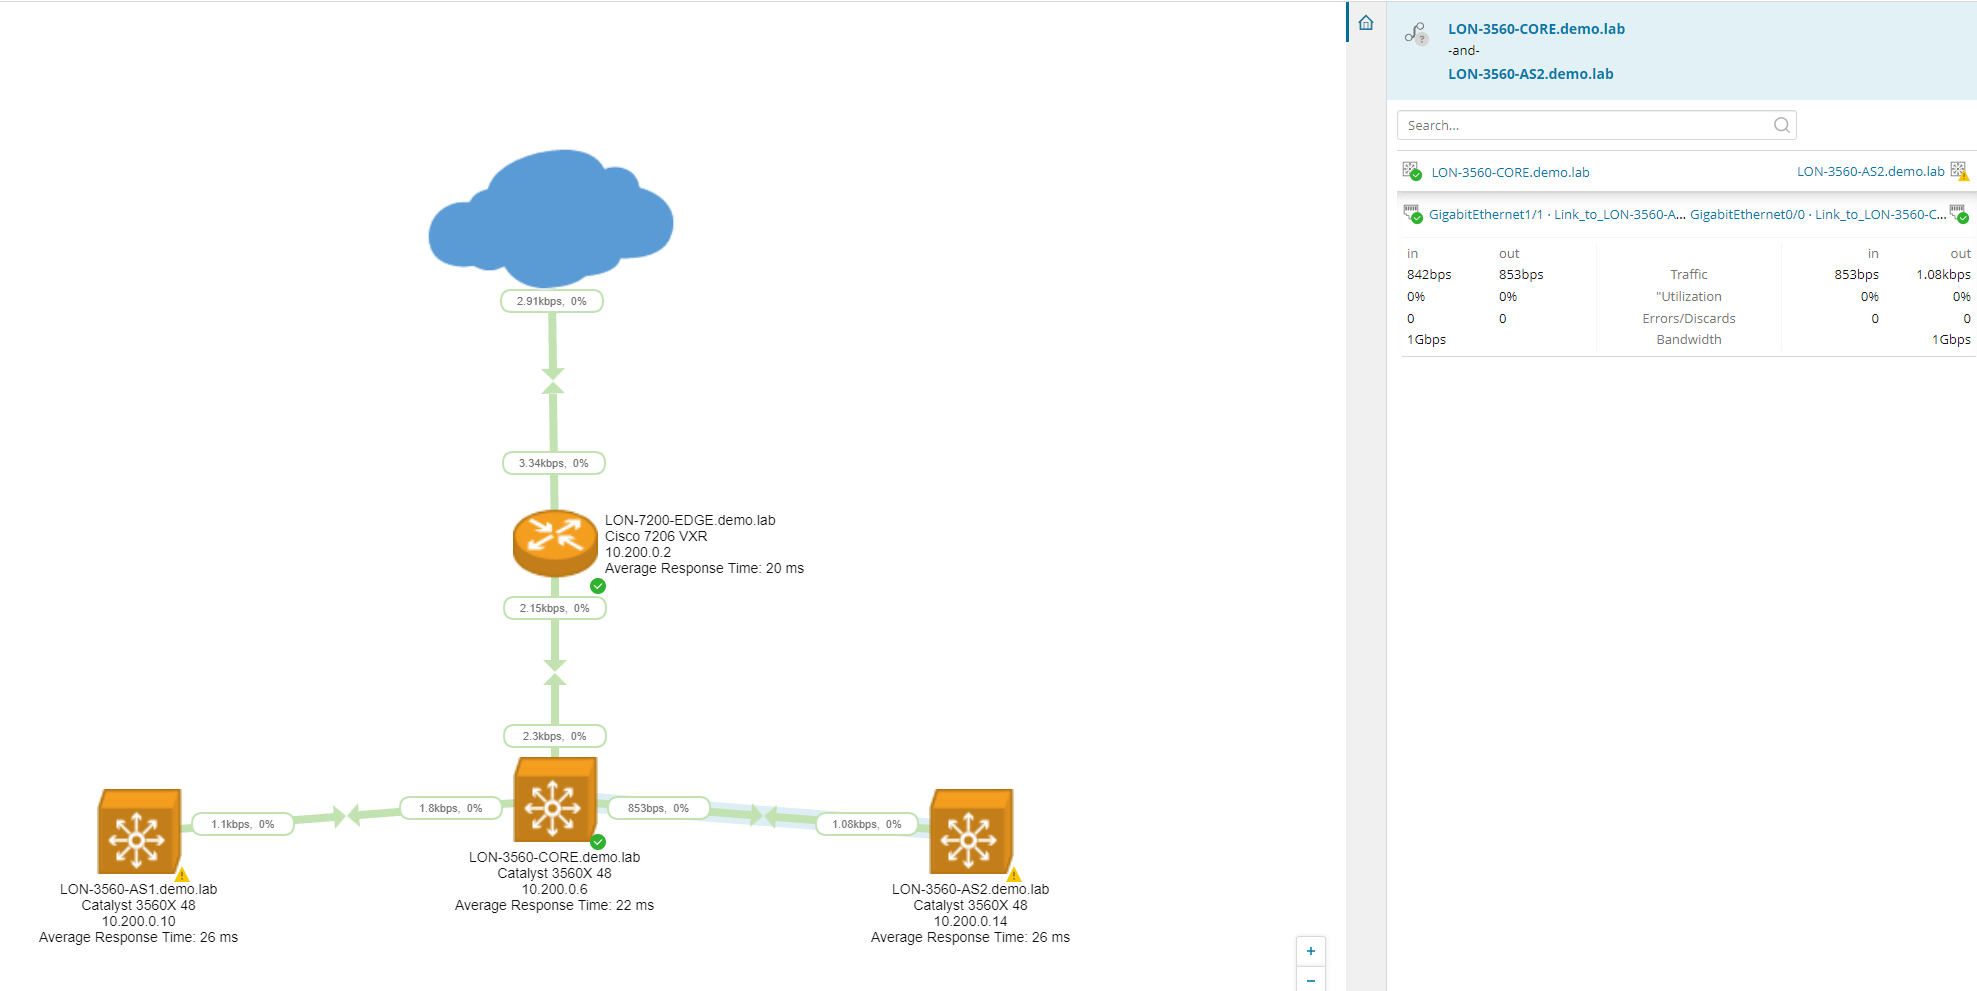The width and height of the screenshot is (1977, 991).
Task: Open LON-3560-CORE.demo.lab in panel header
Action: tap(1536, 29)
